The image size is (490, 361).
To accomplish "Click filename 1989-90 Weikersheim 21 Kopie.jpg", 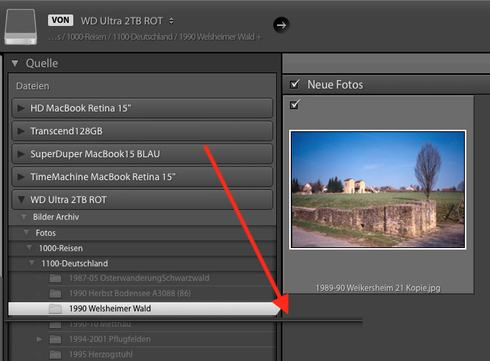I will click(378, 288).
